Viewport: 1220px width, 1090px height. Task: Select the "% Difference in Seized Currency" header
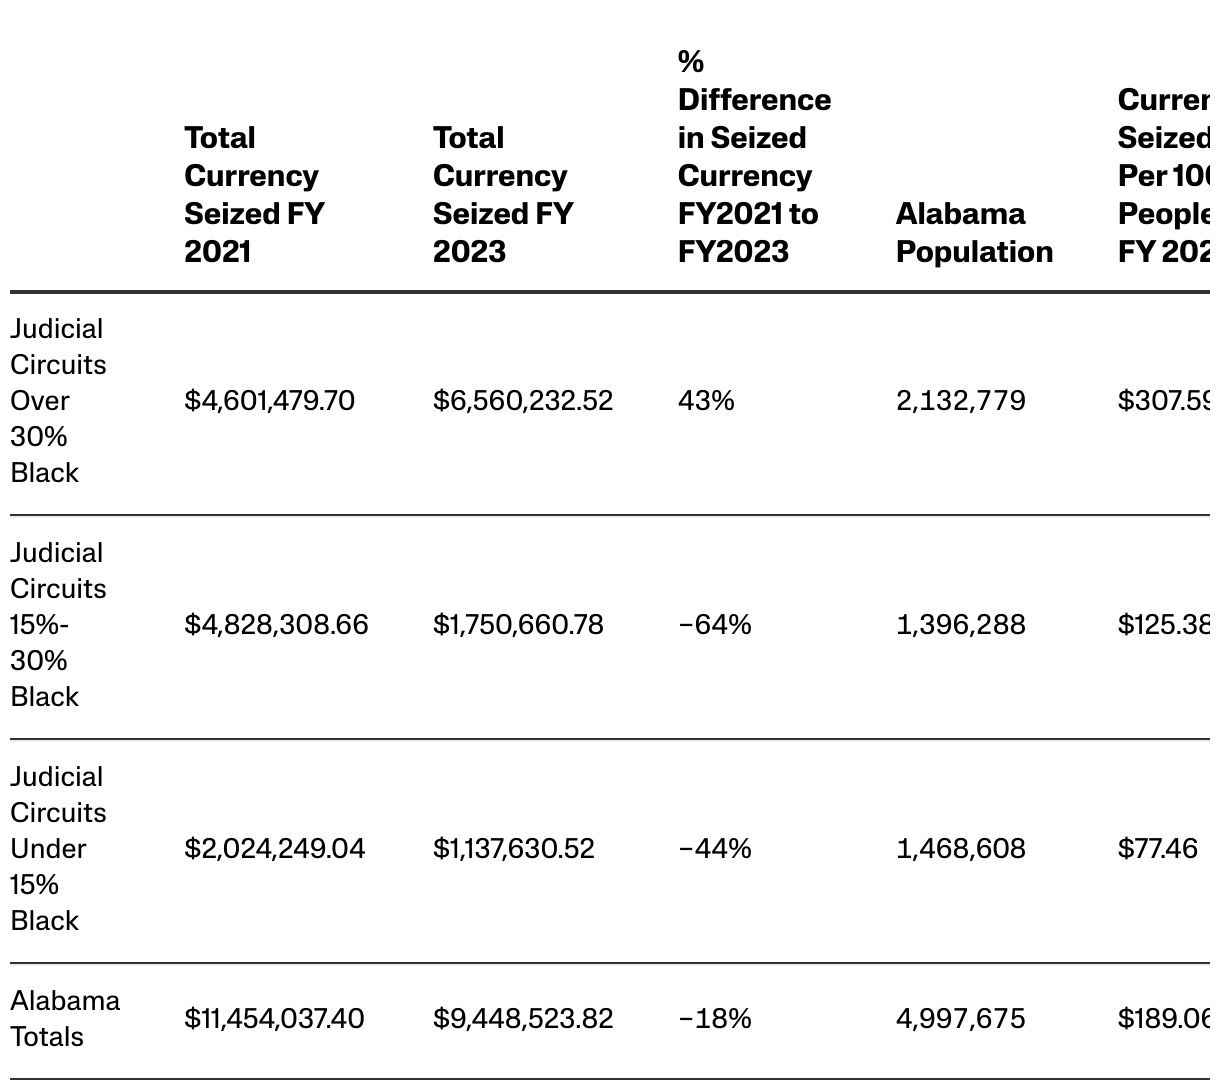coord(753,156)
